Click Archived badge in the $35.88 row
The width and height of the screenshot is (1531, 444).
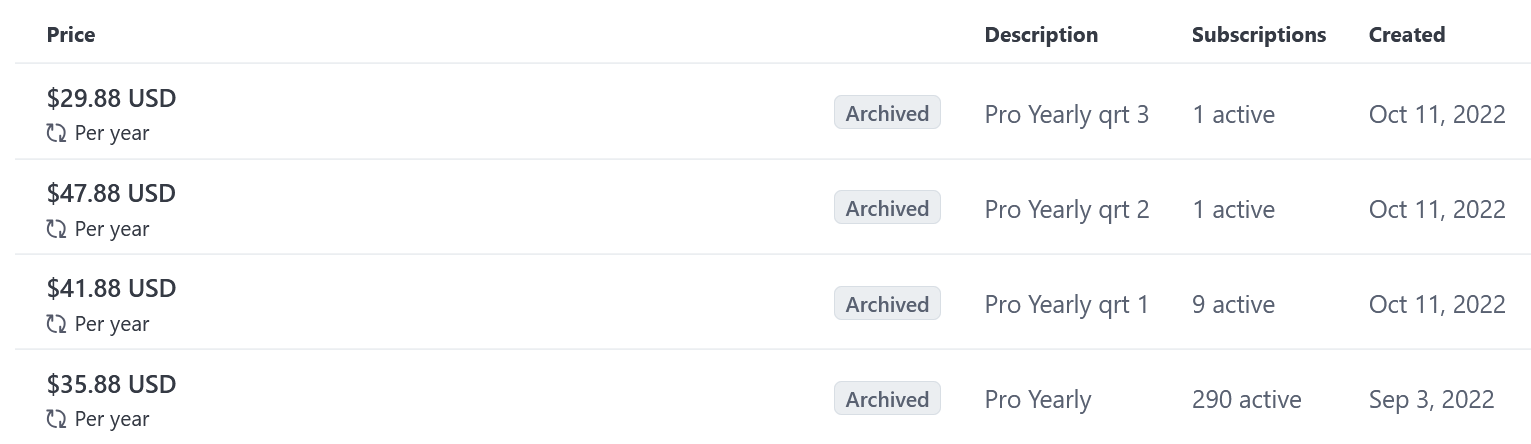point(887,399)
